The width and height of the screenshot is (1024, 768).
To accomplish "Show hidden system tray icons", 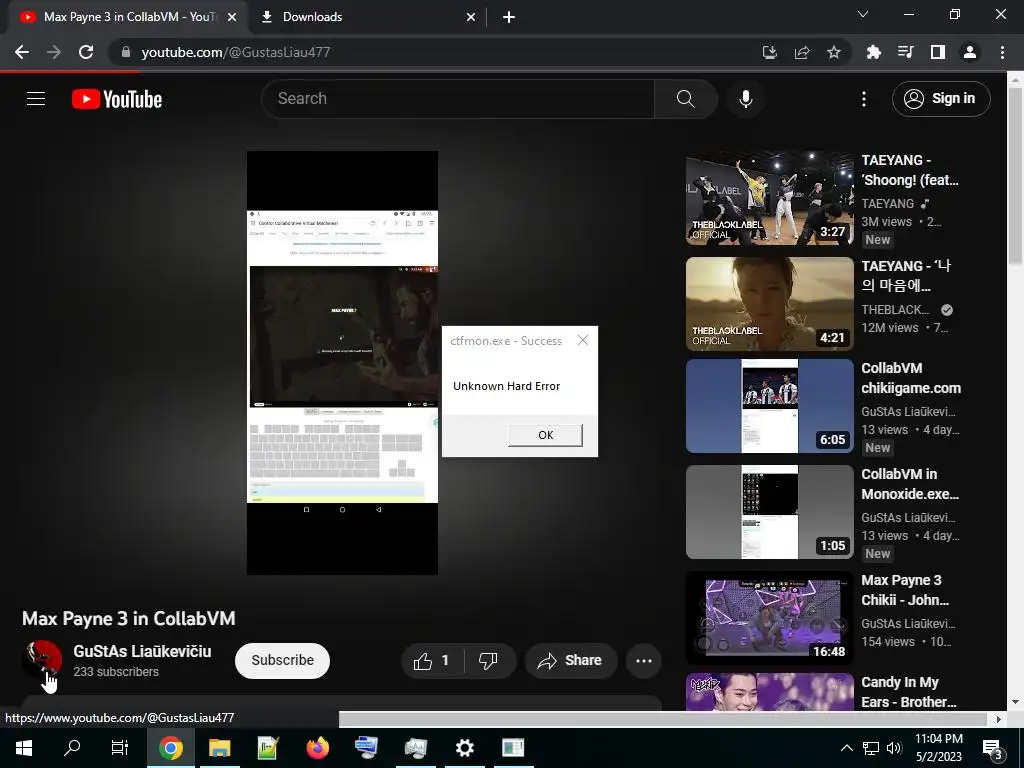I will coord(846,748).
